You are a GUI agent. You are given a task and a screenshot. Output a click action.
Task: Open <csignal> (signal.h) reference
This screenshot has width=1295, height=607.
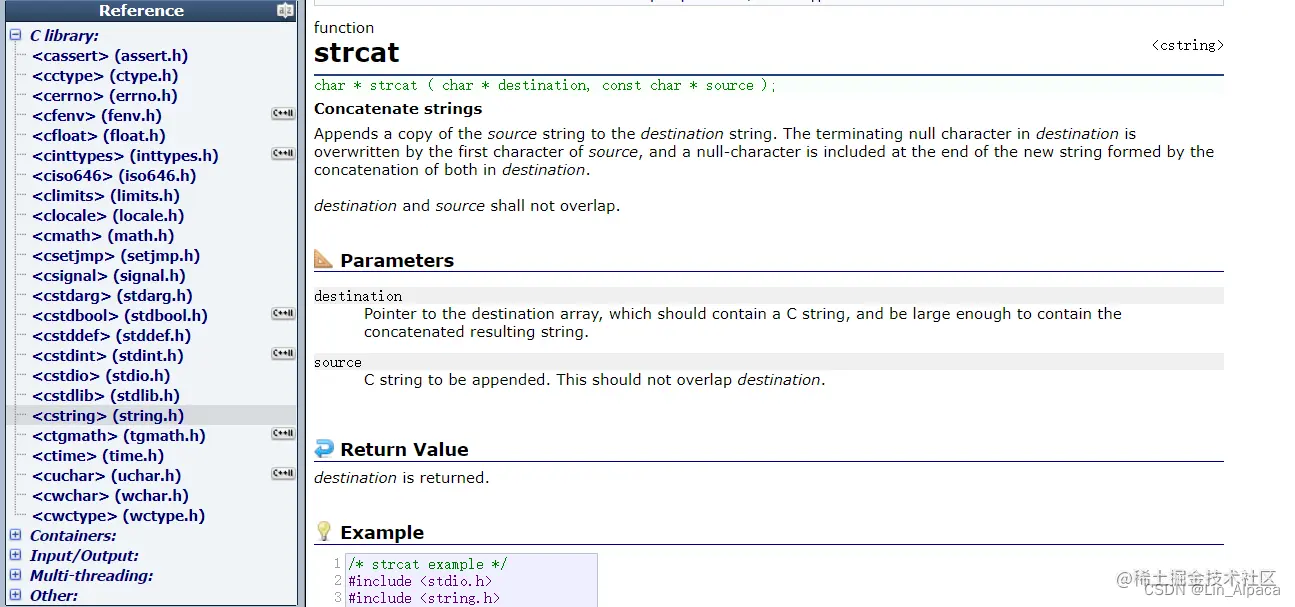(109, 276)
